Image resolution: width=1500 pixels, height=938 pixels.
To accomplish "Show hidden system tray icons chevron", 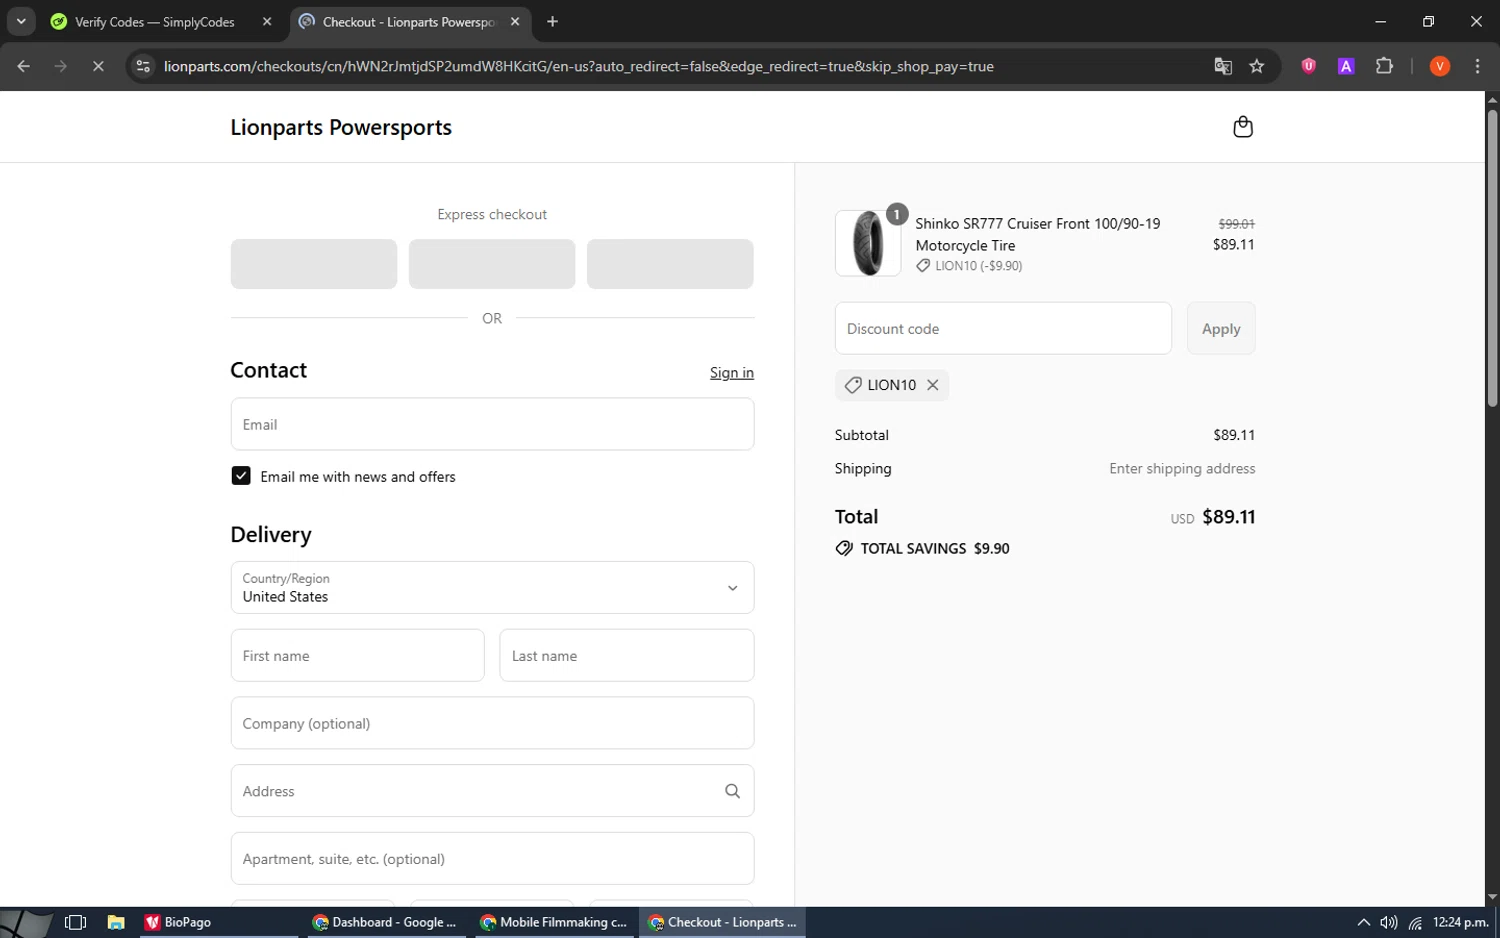I will pyautogui.click(x=1363, y=923).
